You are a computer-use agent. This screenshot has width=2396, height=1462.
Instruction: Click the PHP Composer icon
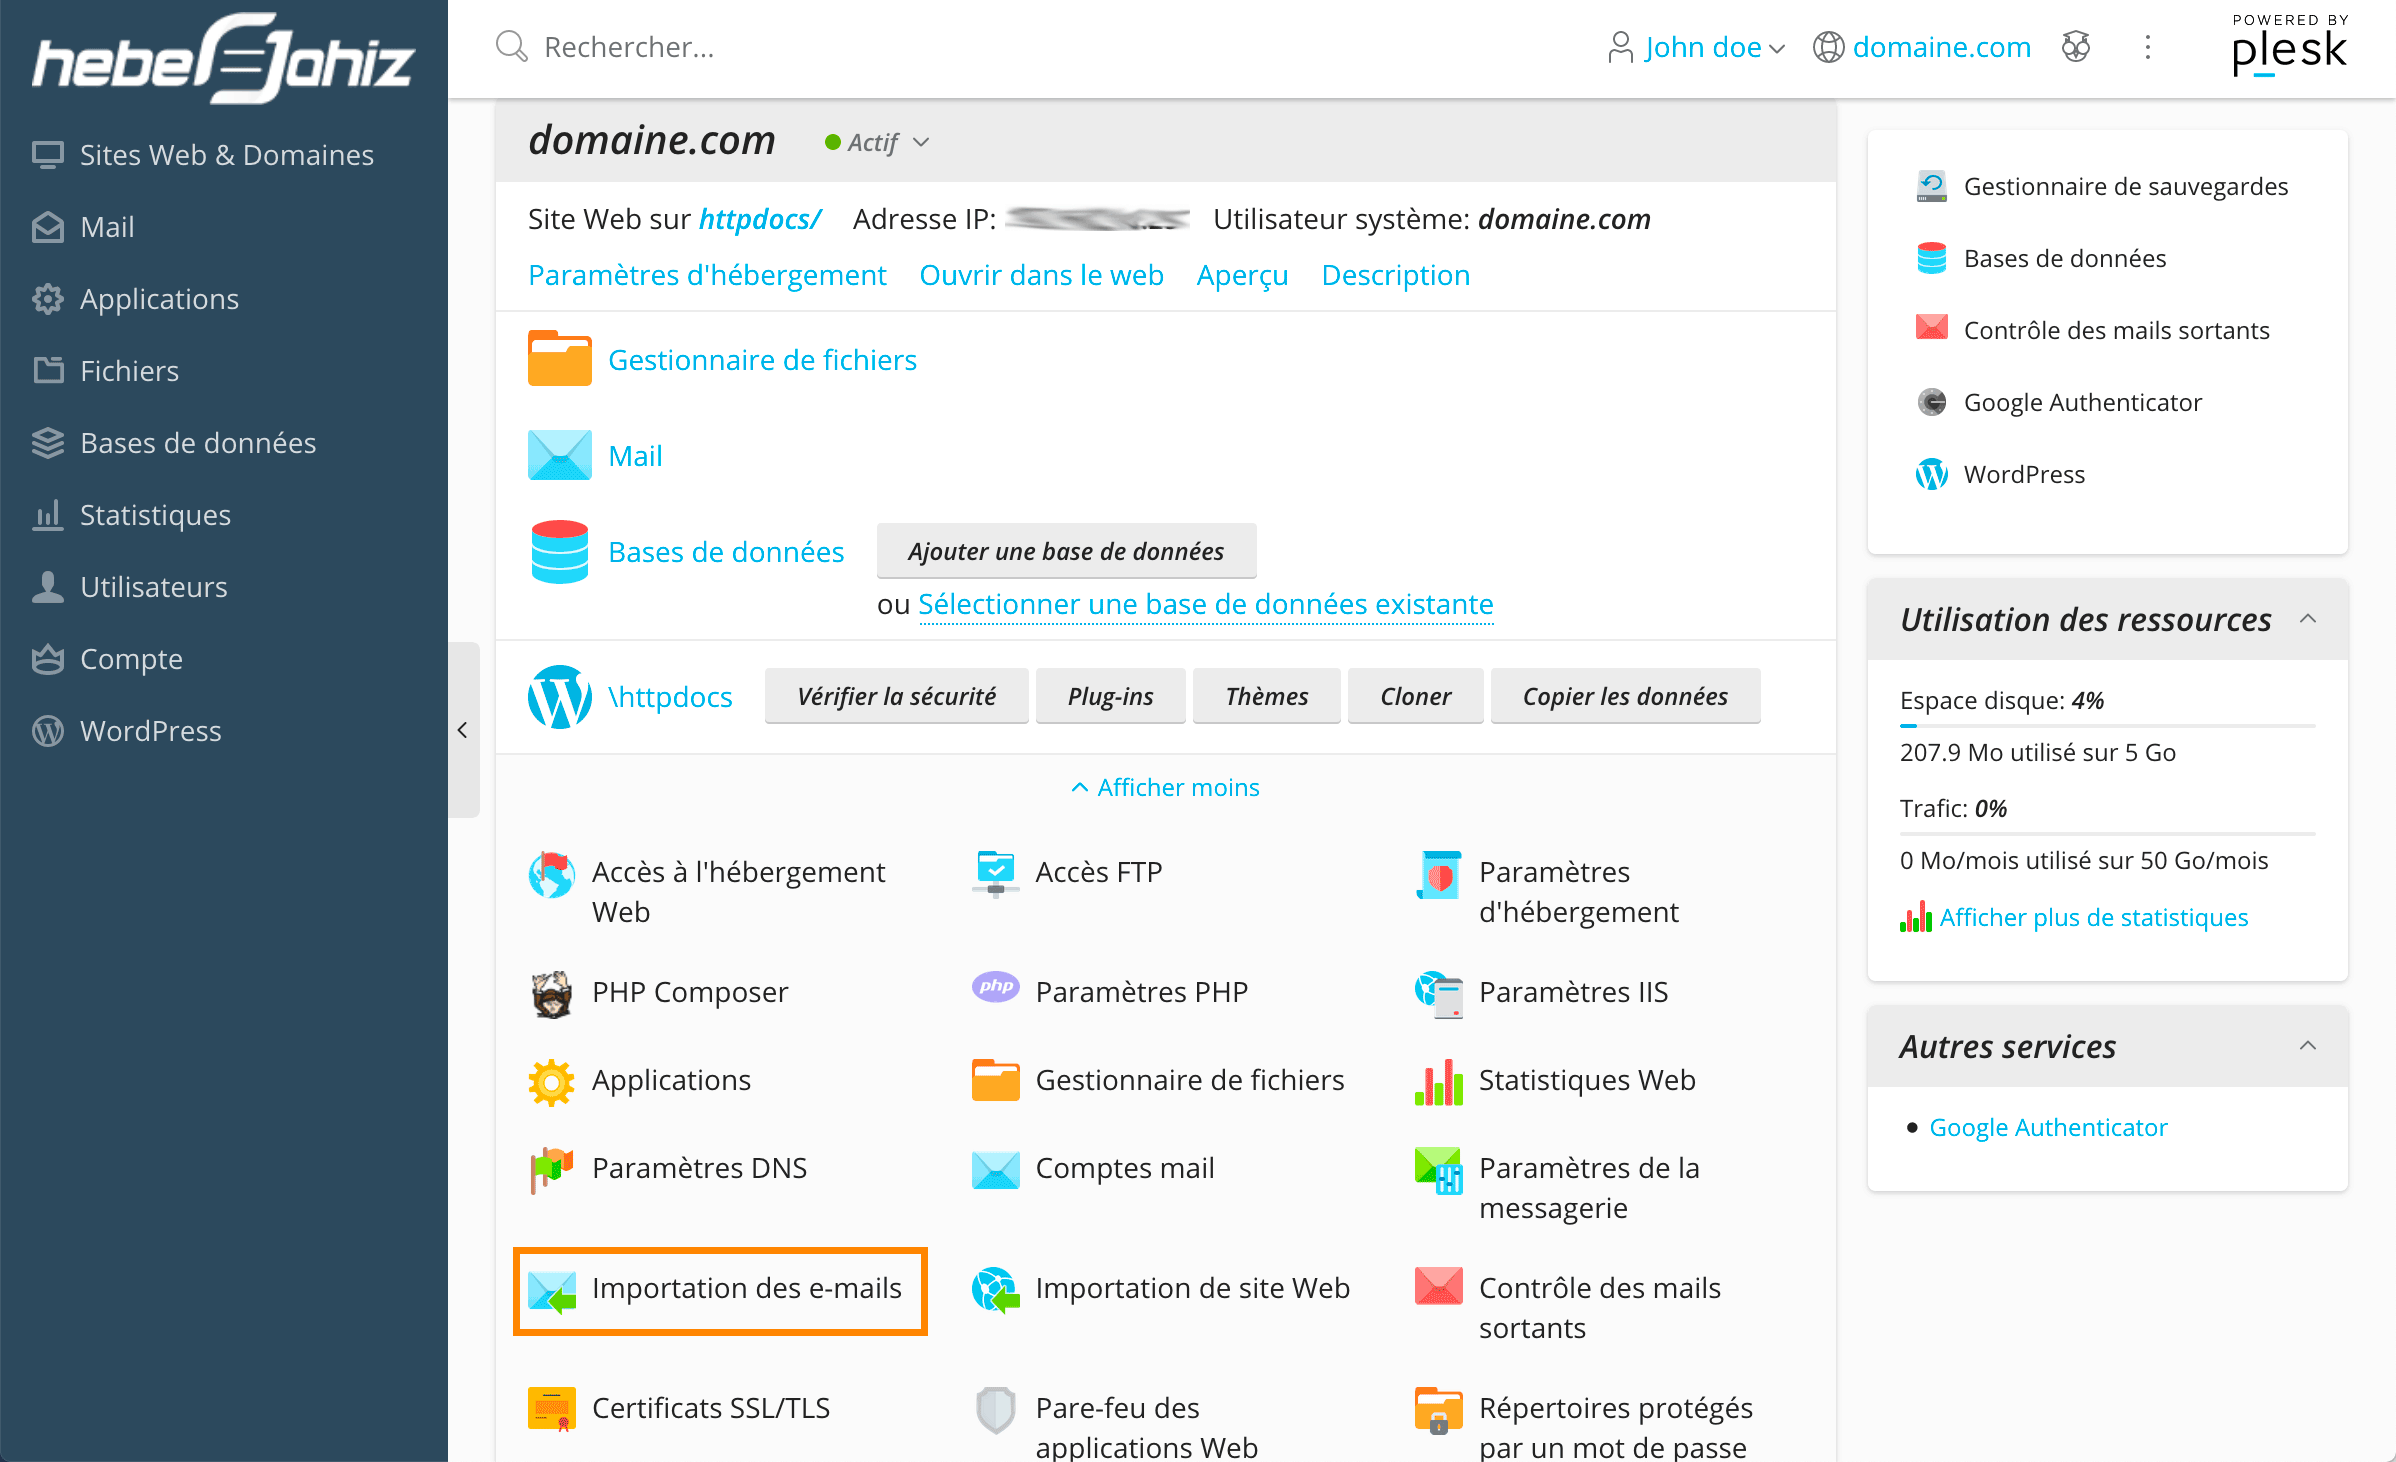coord(551,993)
